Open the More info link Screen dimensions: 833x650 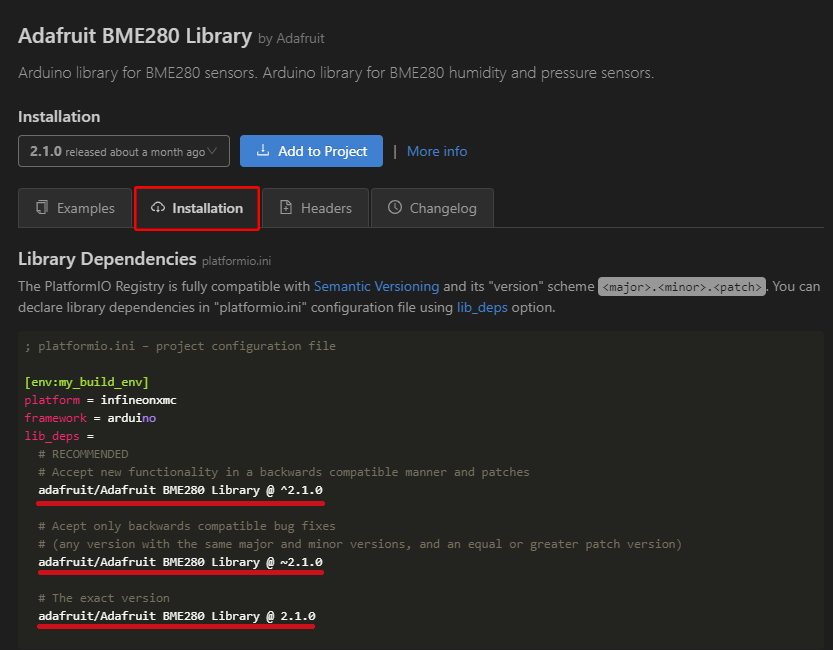(437, 151)
